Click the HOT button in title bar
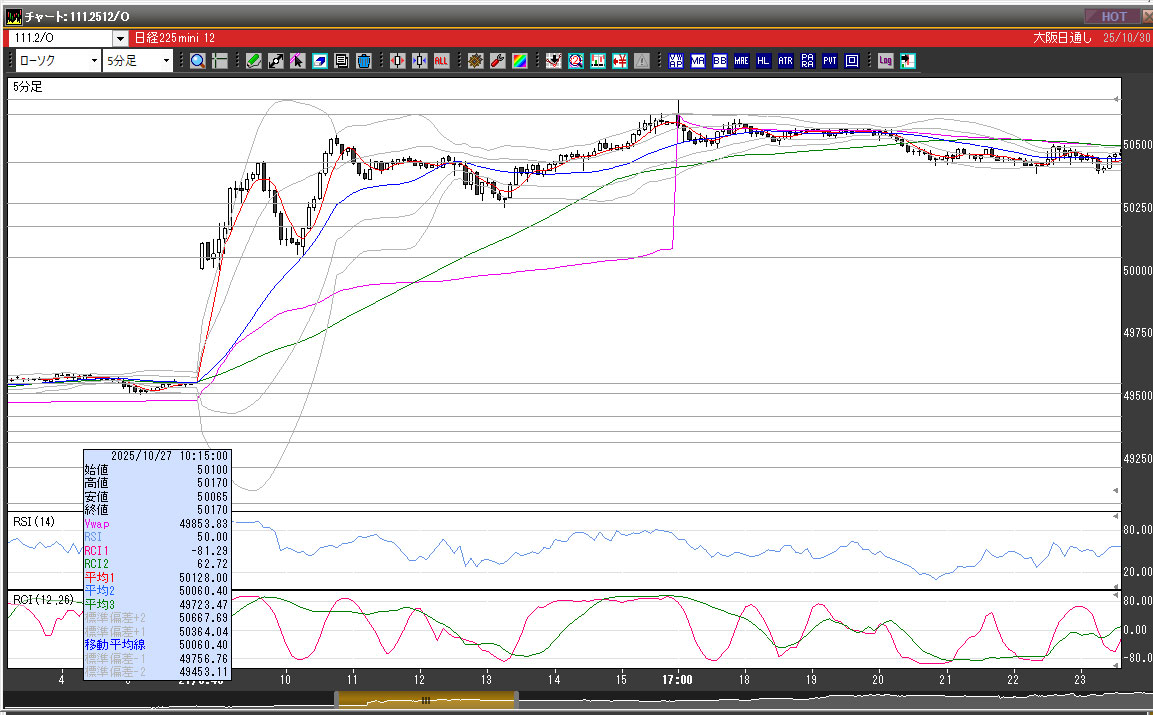The width and height of the screenshot is (1153, 715). point(1113,16)
